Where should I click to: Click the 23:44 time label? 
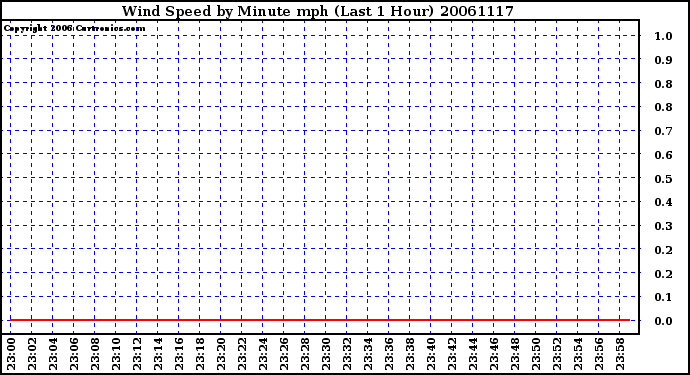coord(473,354)
